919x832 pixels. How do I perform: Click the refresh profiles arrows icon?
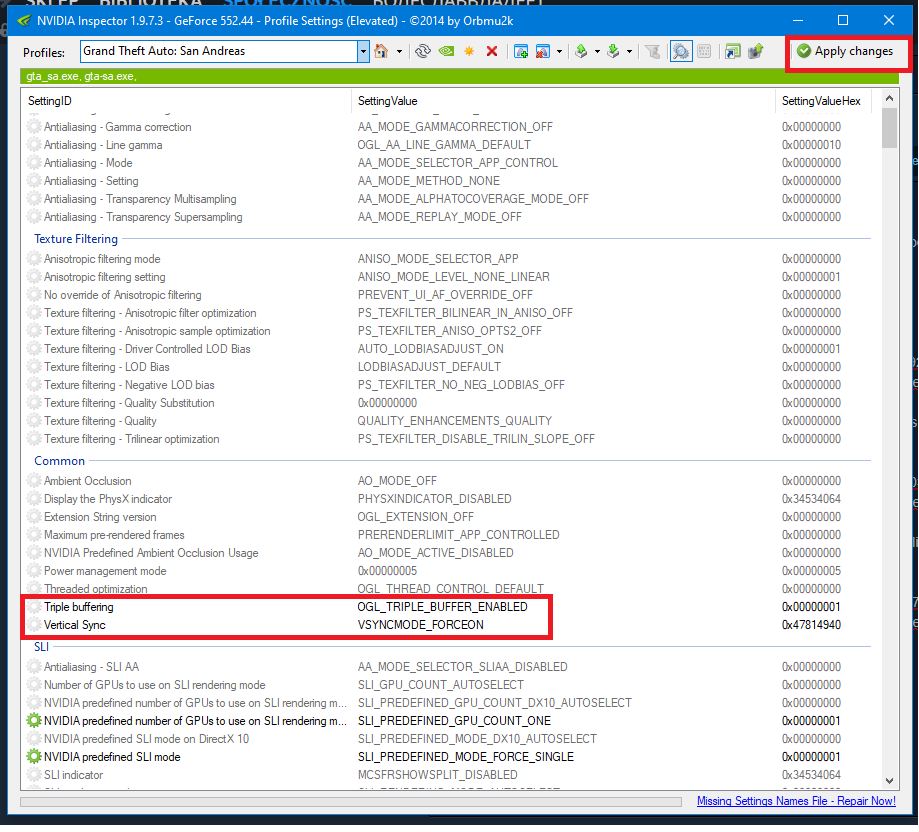423,52
